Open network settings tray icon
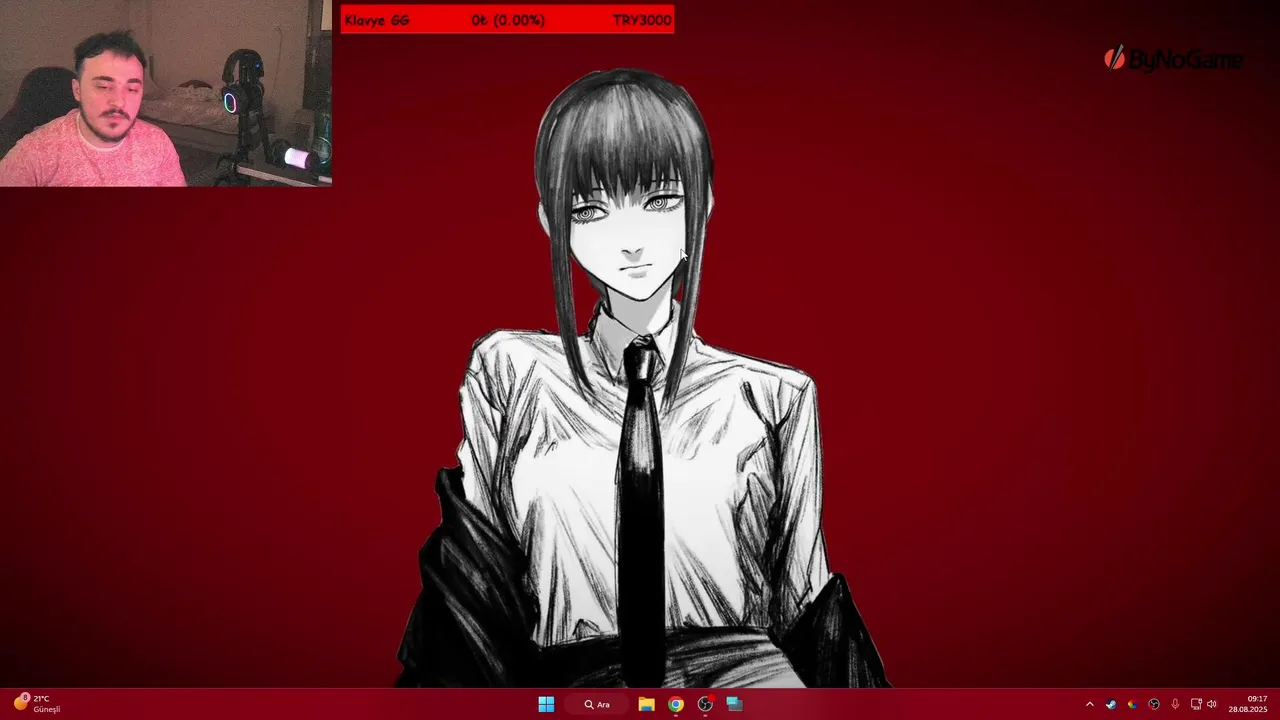 point(1196,704)
